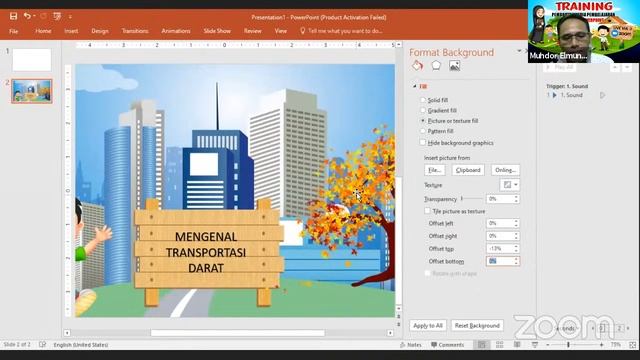Image resolution: width=640 pixels, height=360 pixels.
Task: Open the Notes pane
Action: tap(411, 345)
